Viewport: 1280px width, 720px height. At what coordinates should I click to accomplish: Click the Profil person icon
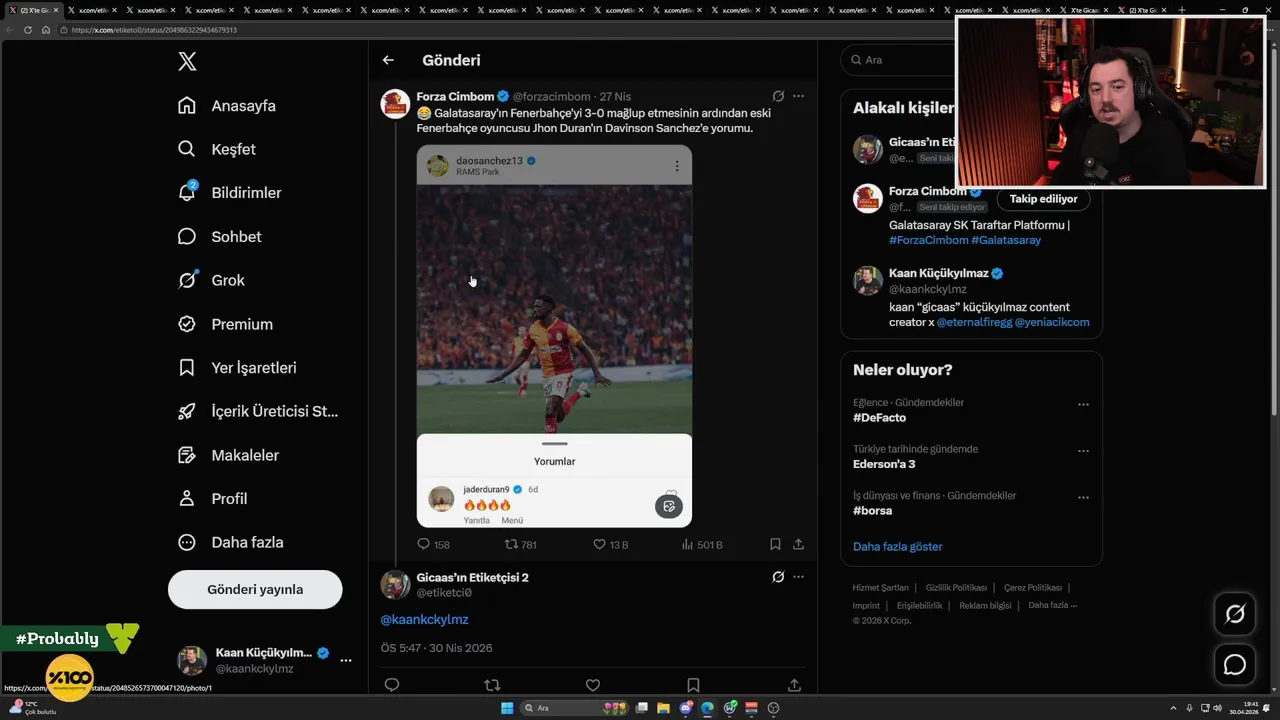coord(187,498)
